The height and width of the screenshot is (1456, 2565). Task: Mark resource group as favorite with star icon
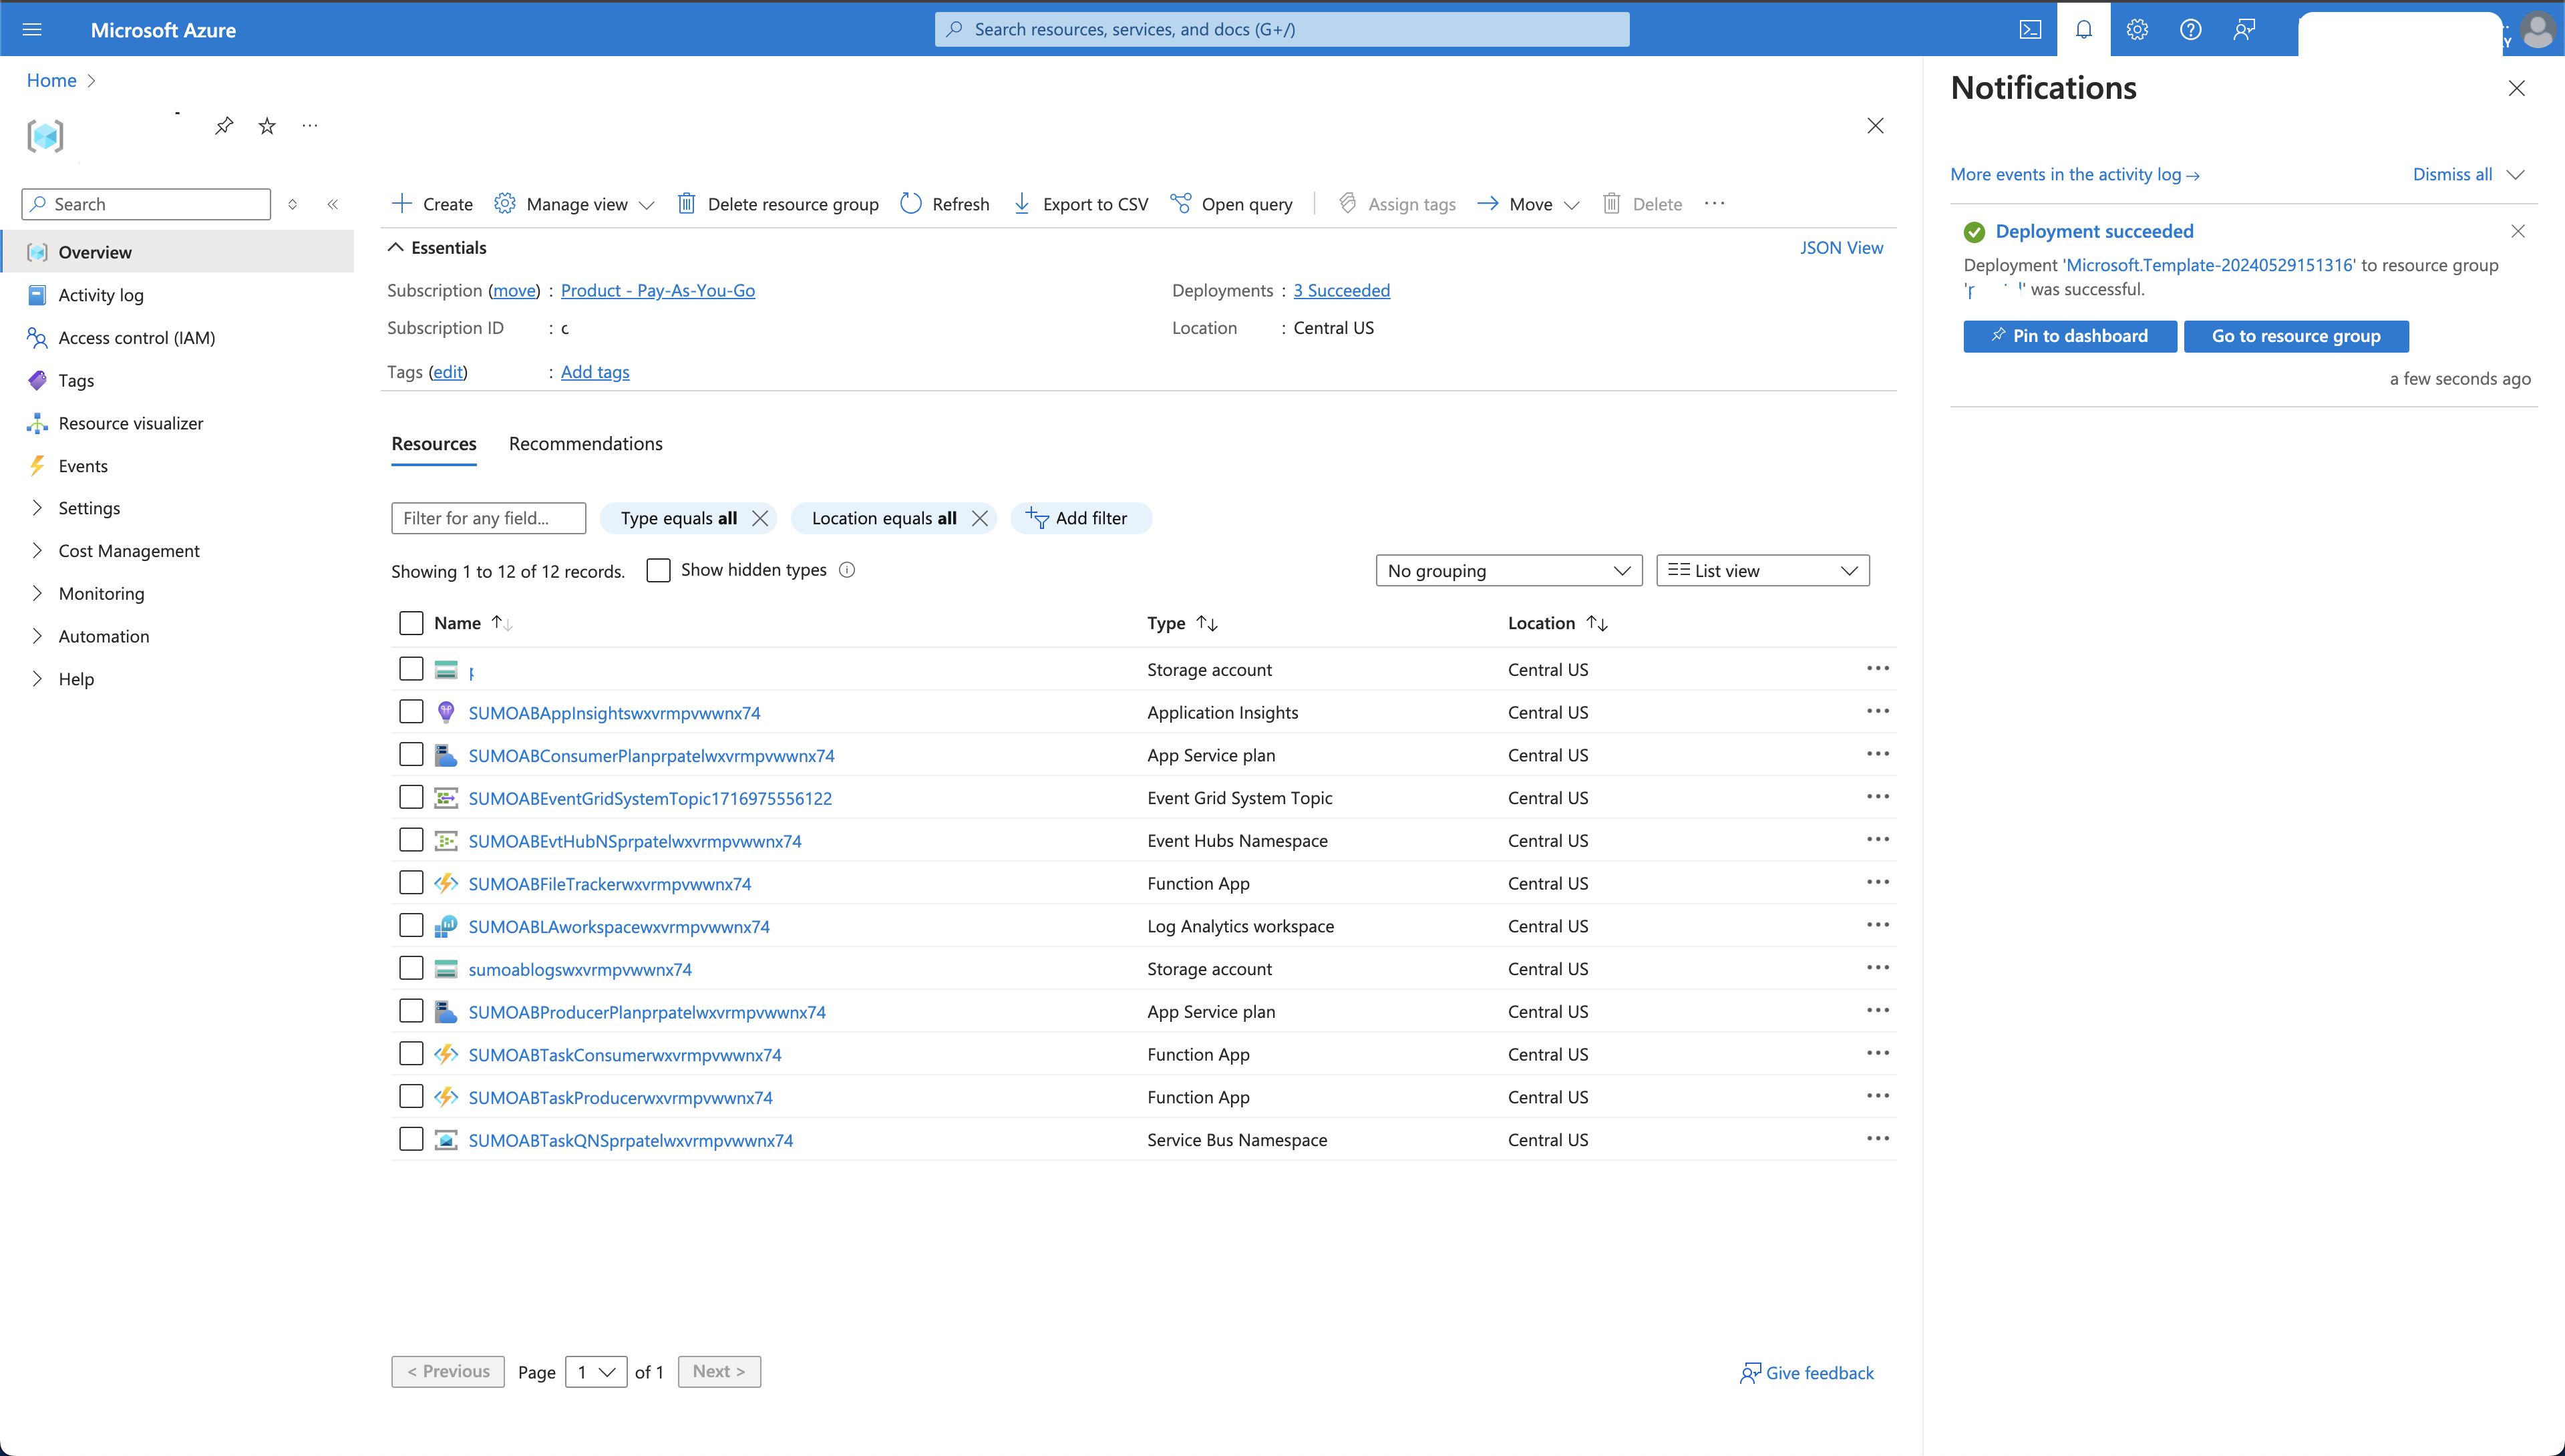point(266,125)
